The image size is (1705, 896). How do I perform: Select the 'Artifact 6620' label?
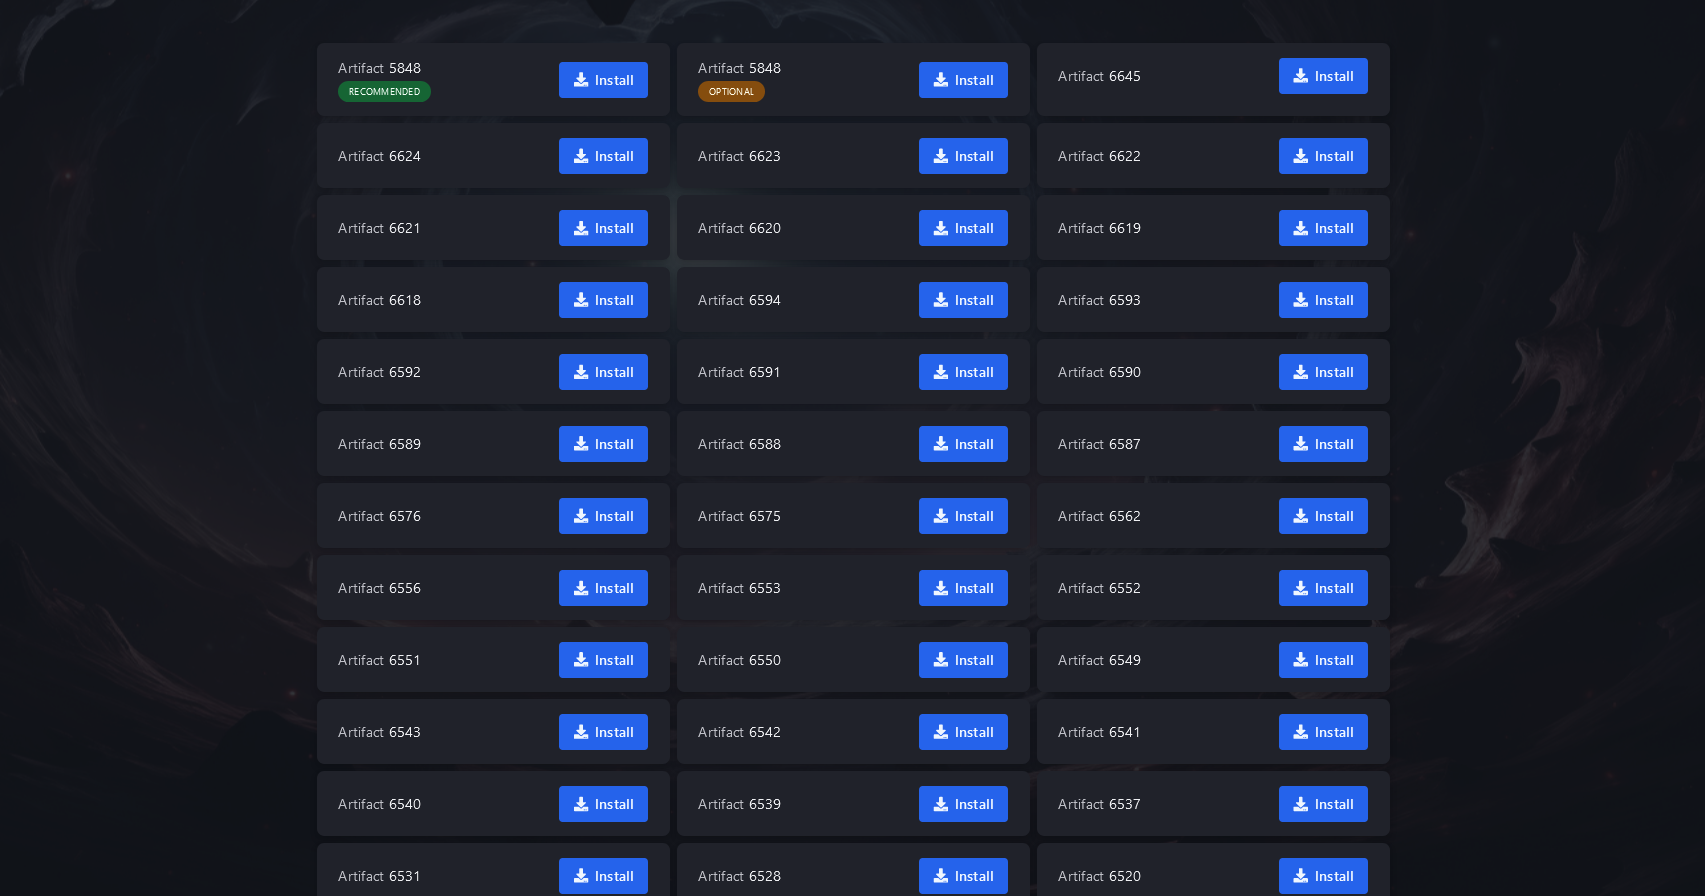[739, 228]
